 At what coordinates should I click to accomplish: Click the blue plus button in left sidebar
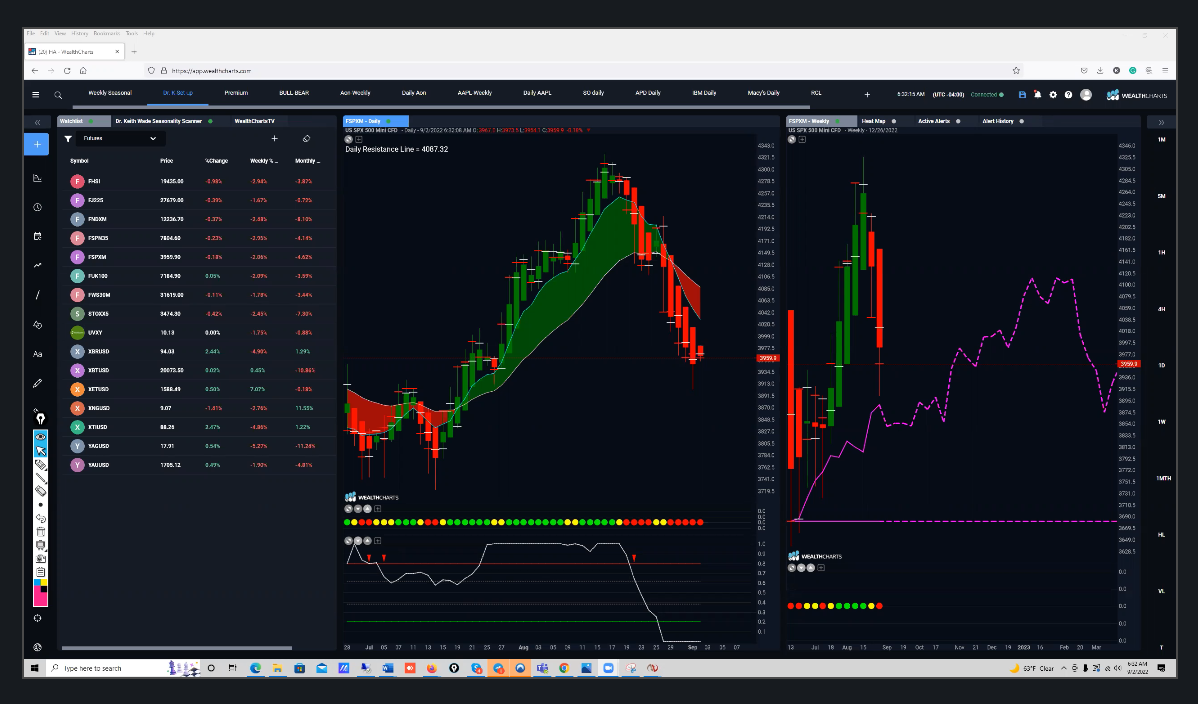[x=37, y=144]
